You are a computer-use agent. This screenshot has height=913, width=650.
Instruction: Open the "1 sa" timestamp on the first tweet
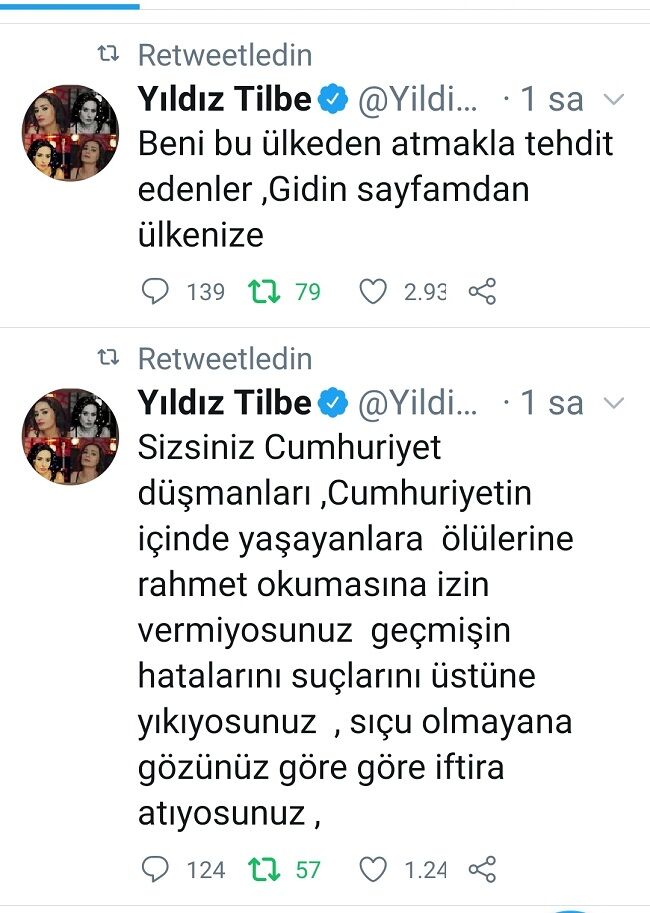click(x=551, y=99)
